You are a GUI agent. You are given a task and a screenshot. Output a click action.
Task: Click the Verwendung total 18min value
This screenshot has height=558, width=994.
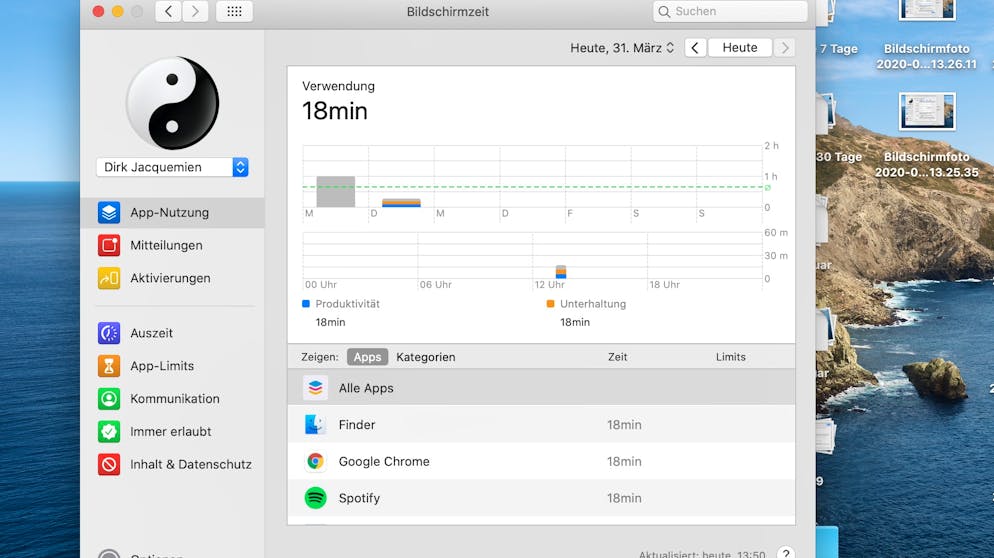pyautogui.click(x=335, y=111)
